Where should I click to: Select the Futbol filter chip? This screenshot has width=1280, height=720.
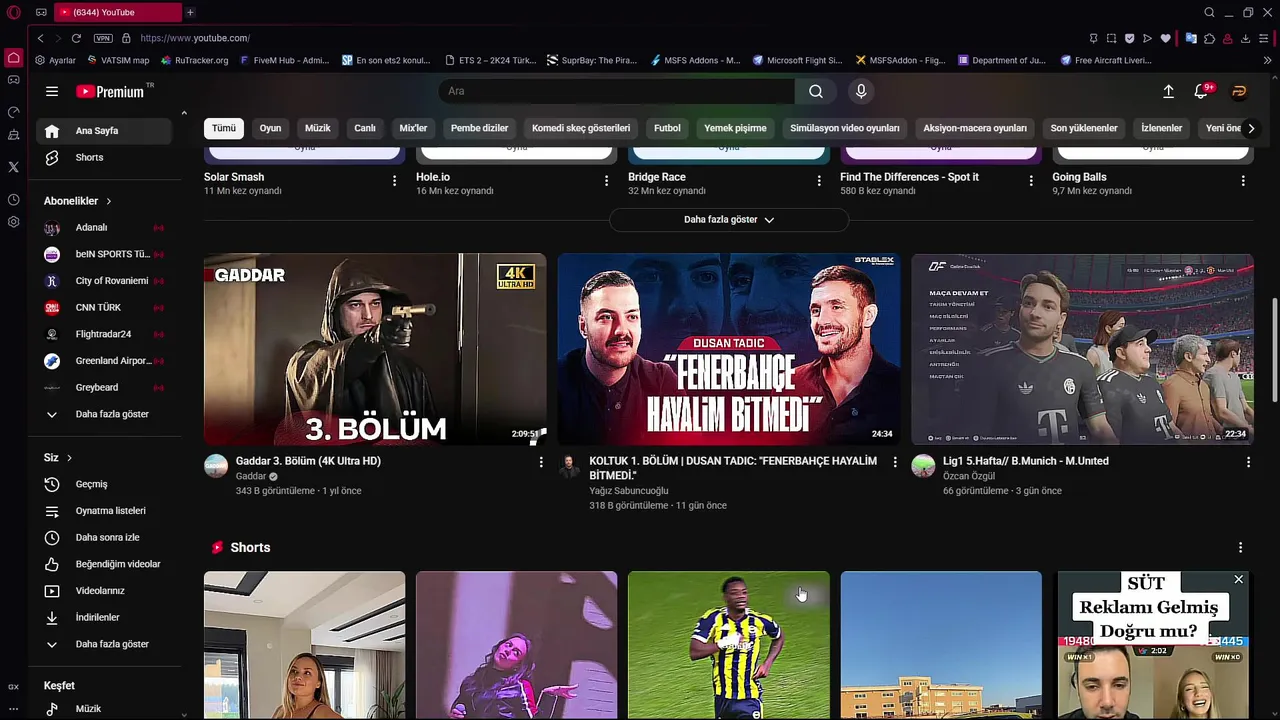click(667, 128)
